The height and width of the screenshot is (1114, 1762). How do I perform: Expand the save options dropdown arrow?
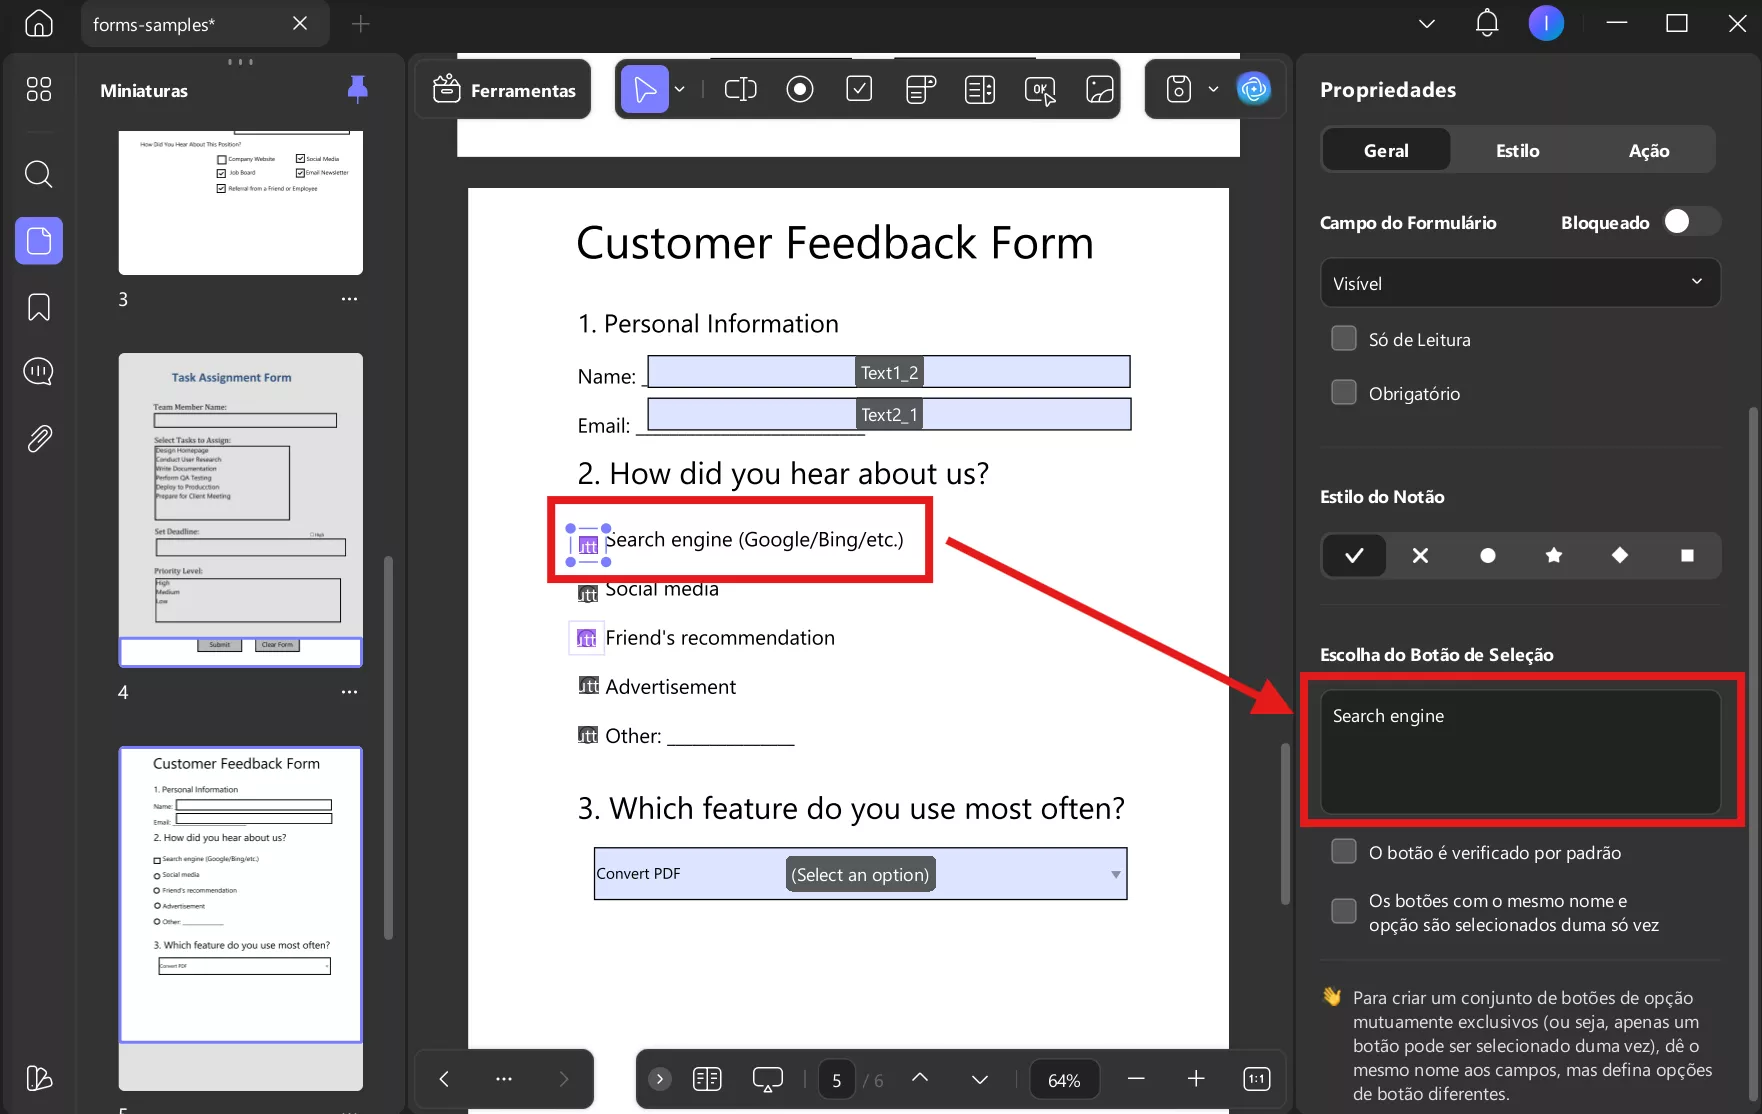tap(1213, 90)
